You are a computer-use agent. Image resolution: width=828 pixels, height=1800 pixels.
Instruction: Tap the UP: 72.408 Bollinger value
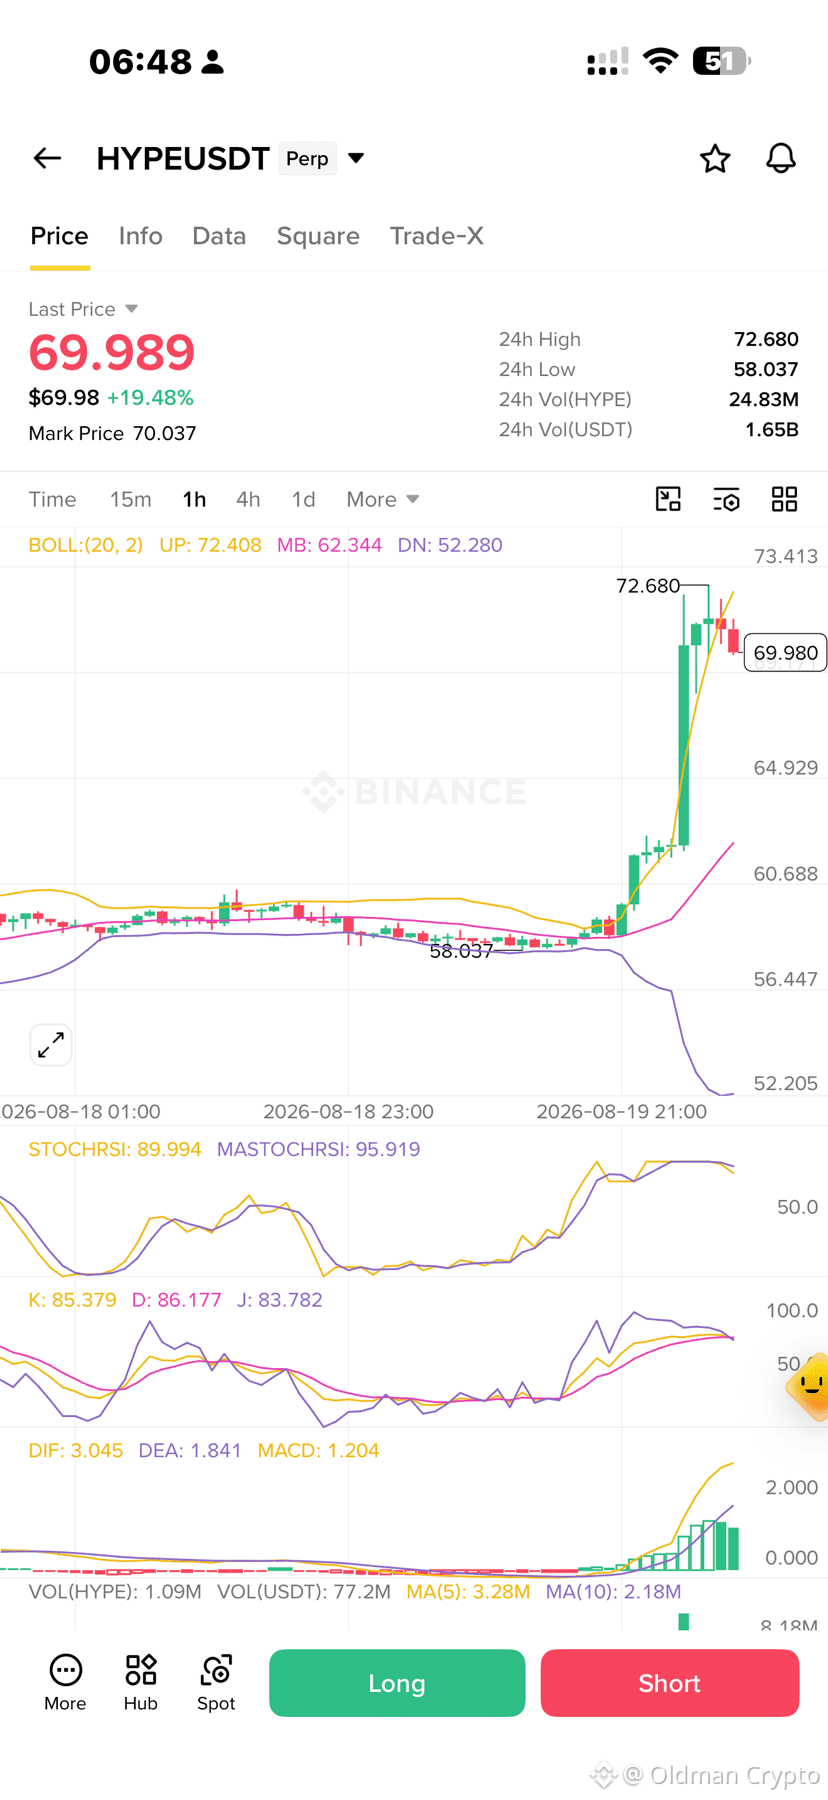[210, 545]
